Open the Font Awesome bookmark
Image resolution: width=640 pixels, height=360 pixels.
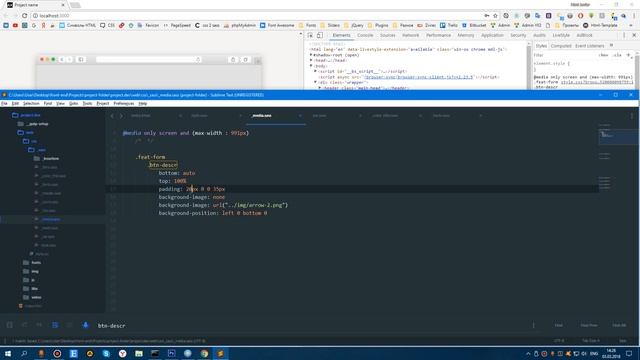(277, 25)
